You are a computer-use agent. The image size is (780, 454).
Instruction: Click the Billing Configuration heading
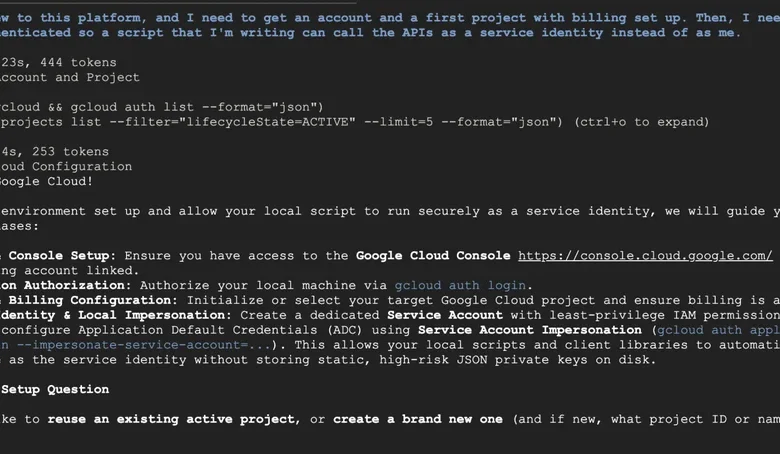pos(89,300)
